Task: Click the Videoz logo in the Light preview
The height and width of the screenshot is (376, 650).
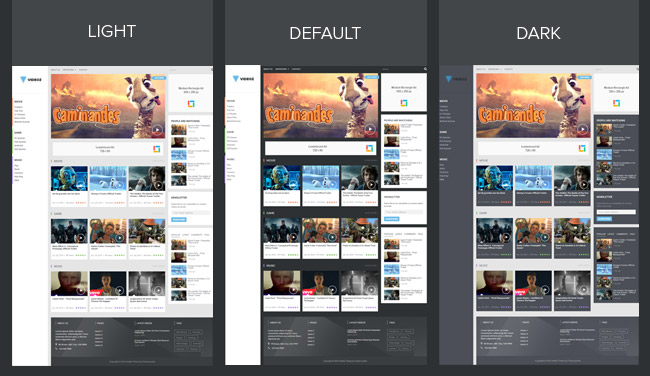Action: tap(31, 79)
